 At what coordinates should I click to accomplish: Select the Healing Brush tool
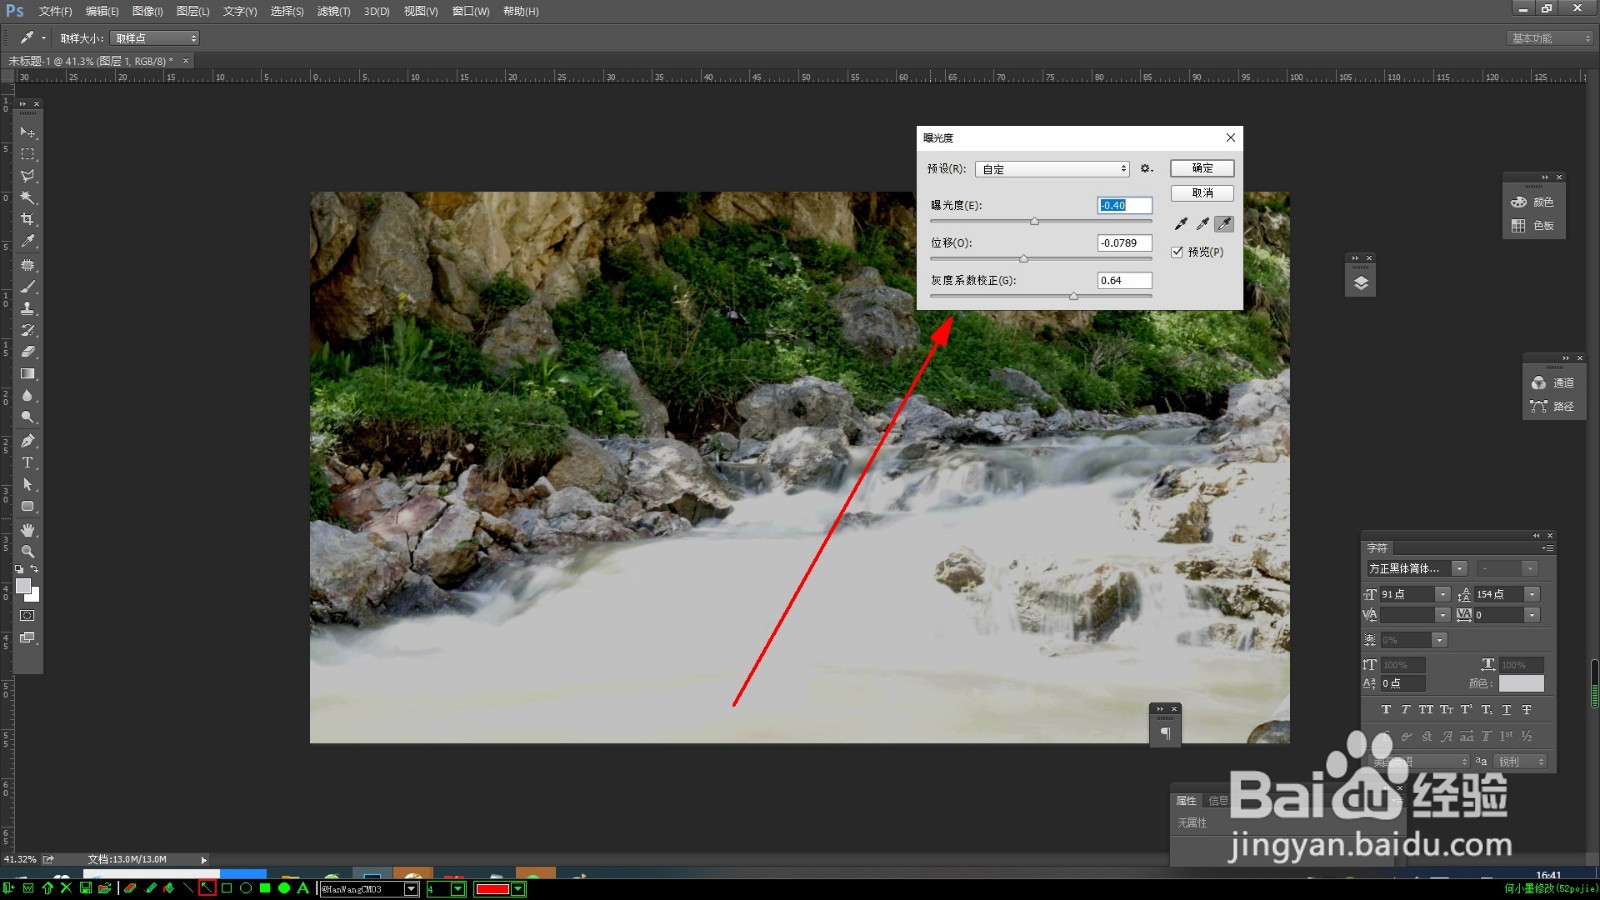(x=28, y=265)
